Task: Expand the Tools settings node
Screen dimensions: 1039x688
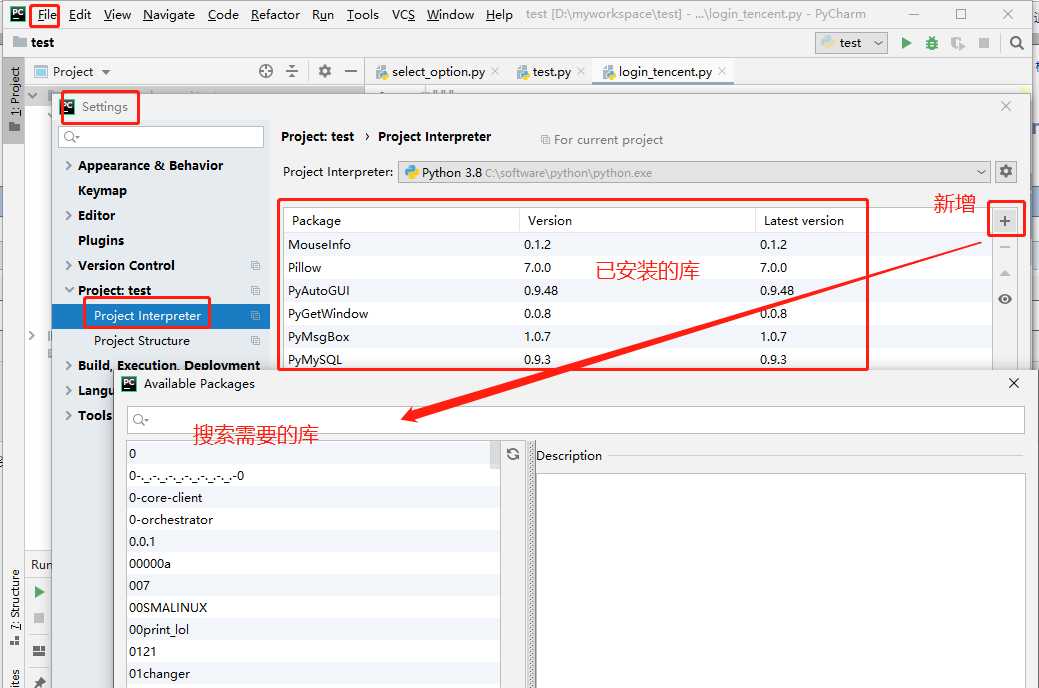Action: click(68, 415)
